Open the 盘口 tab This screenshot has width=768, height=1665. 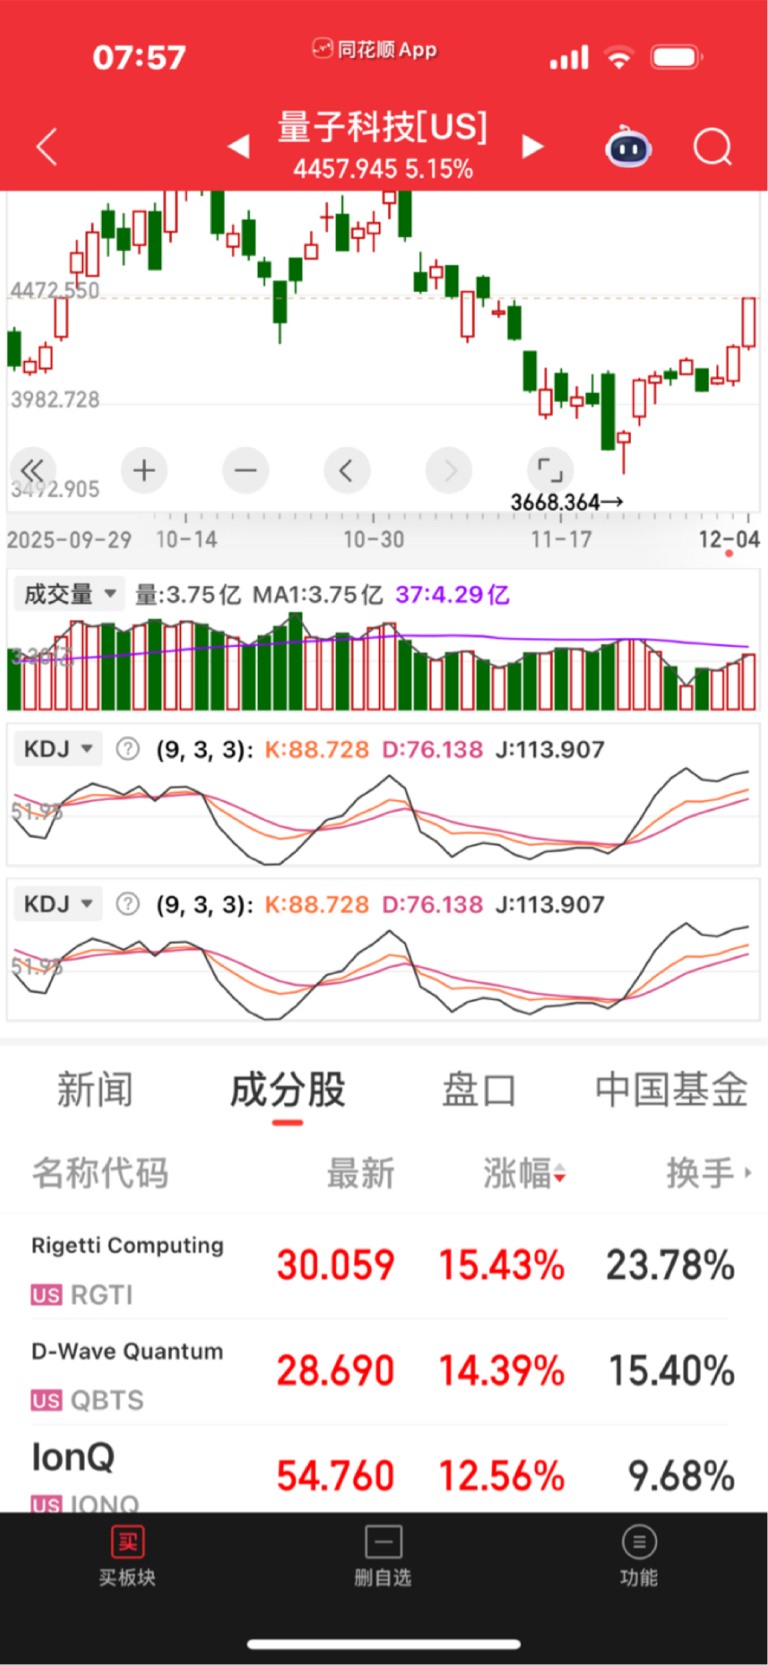pyautogui.click(x=479, y=1090)
